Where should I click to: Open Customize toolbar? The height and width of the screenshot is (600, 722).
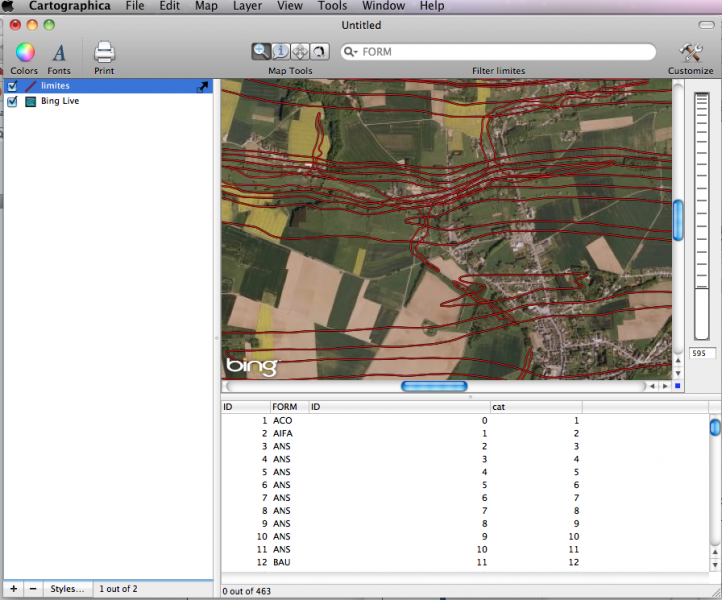(x=690, y=54)
